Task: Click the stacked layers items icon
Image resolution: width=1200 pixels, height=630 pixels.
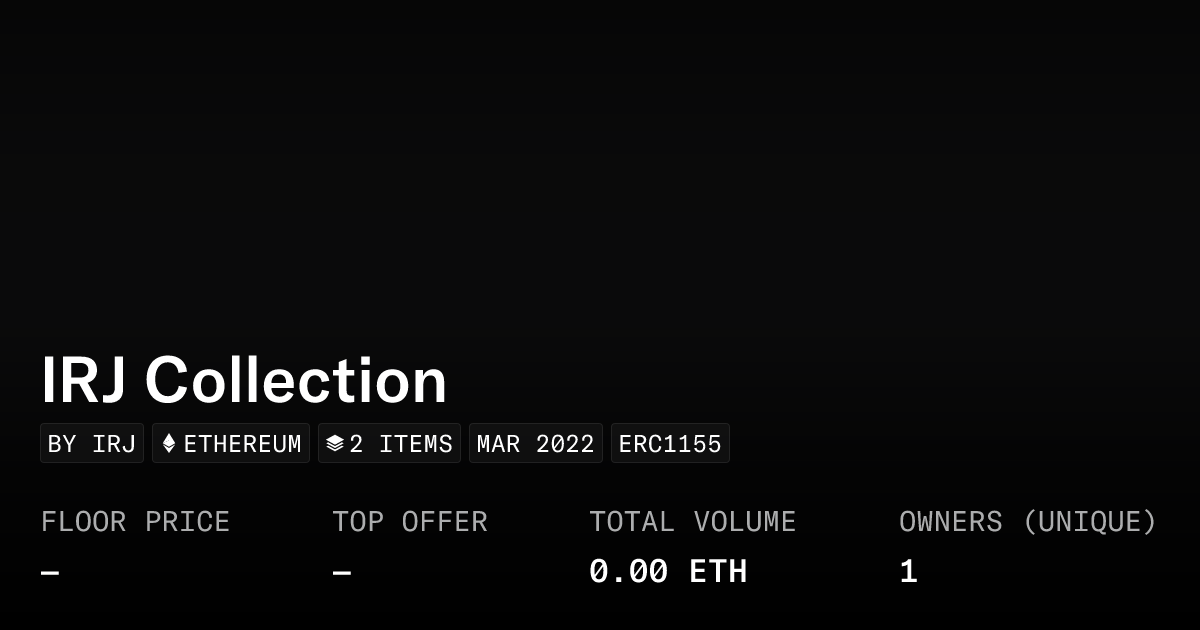Action: [335, 443]
